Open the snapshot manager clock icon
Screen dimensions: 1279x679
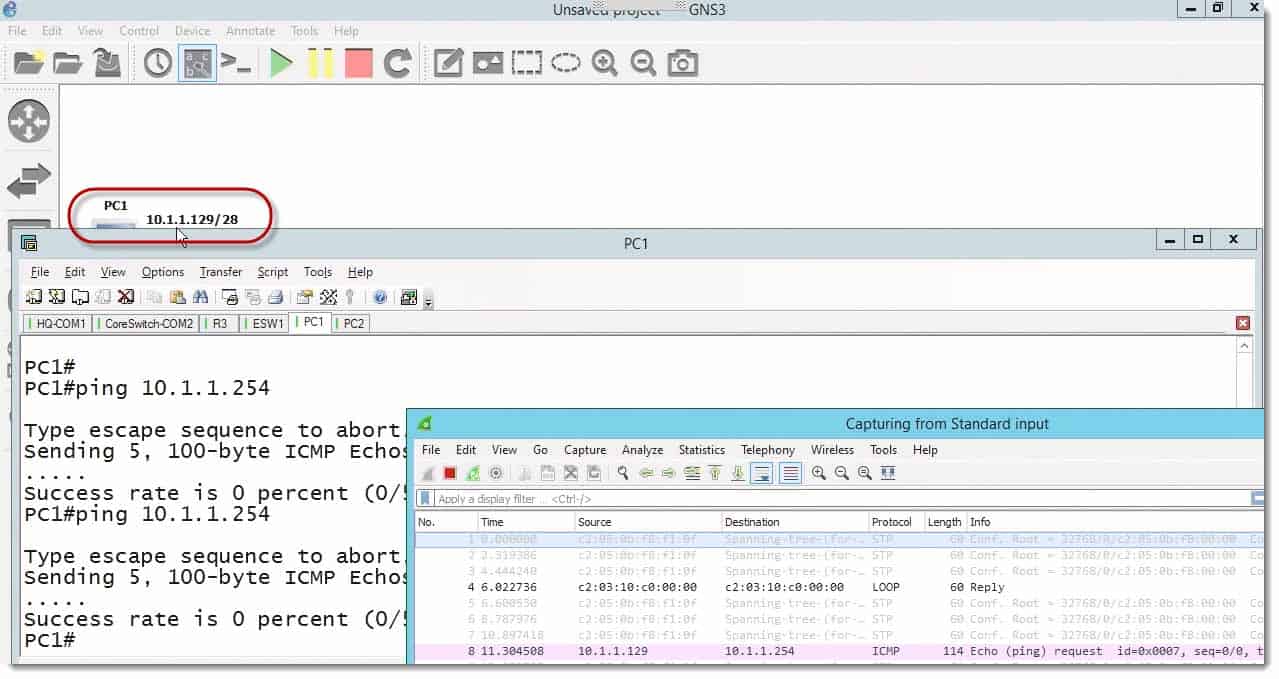click(x=157, y=64)
